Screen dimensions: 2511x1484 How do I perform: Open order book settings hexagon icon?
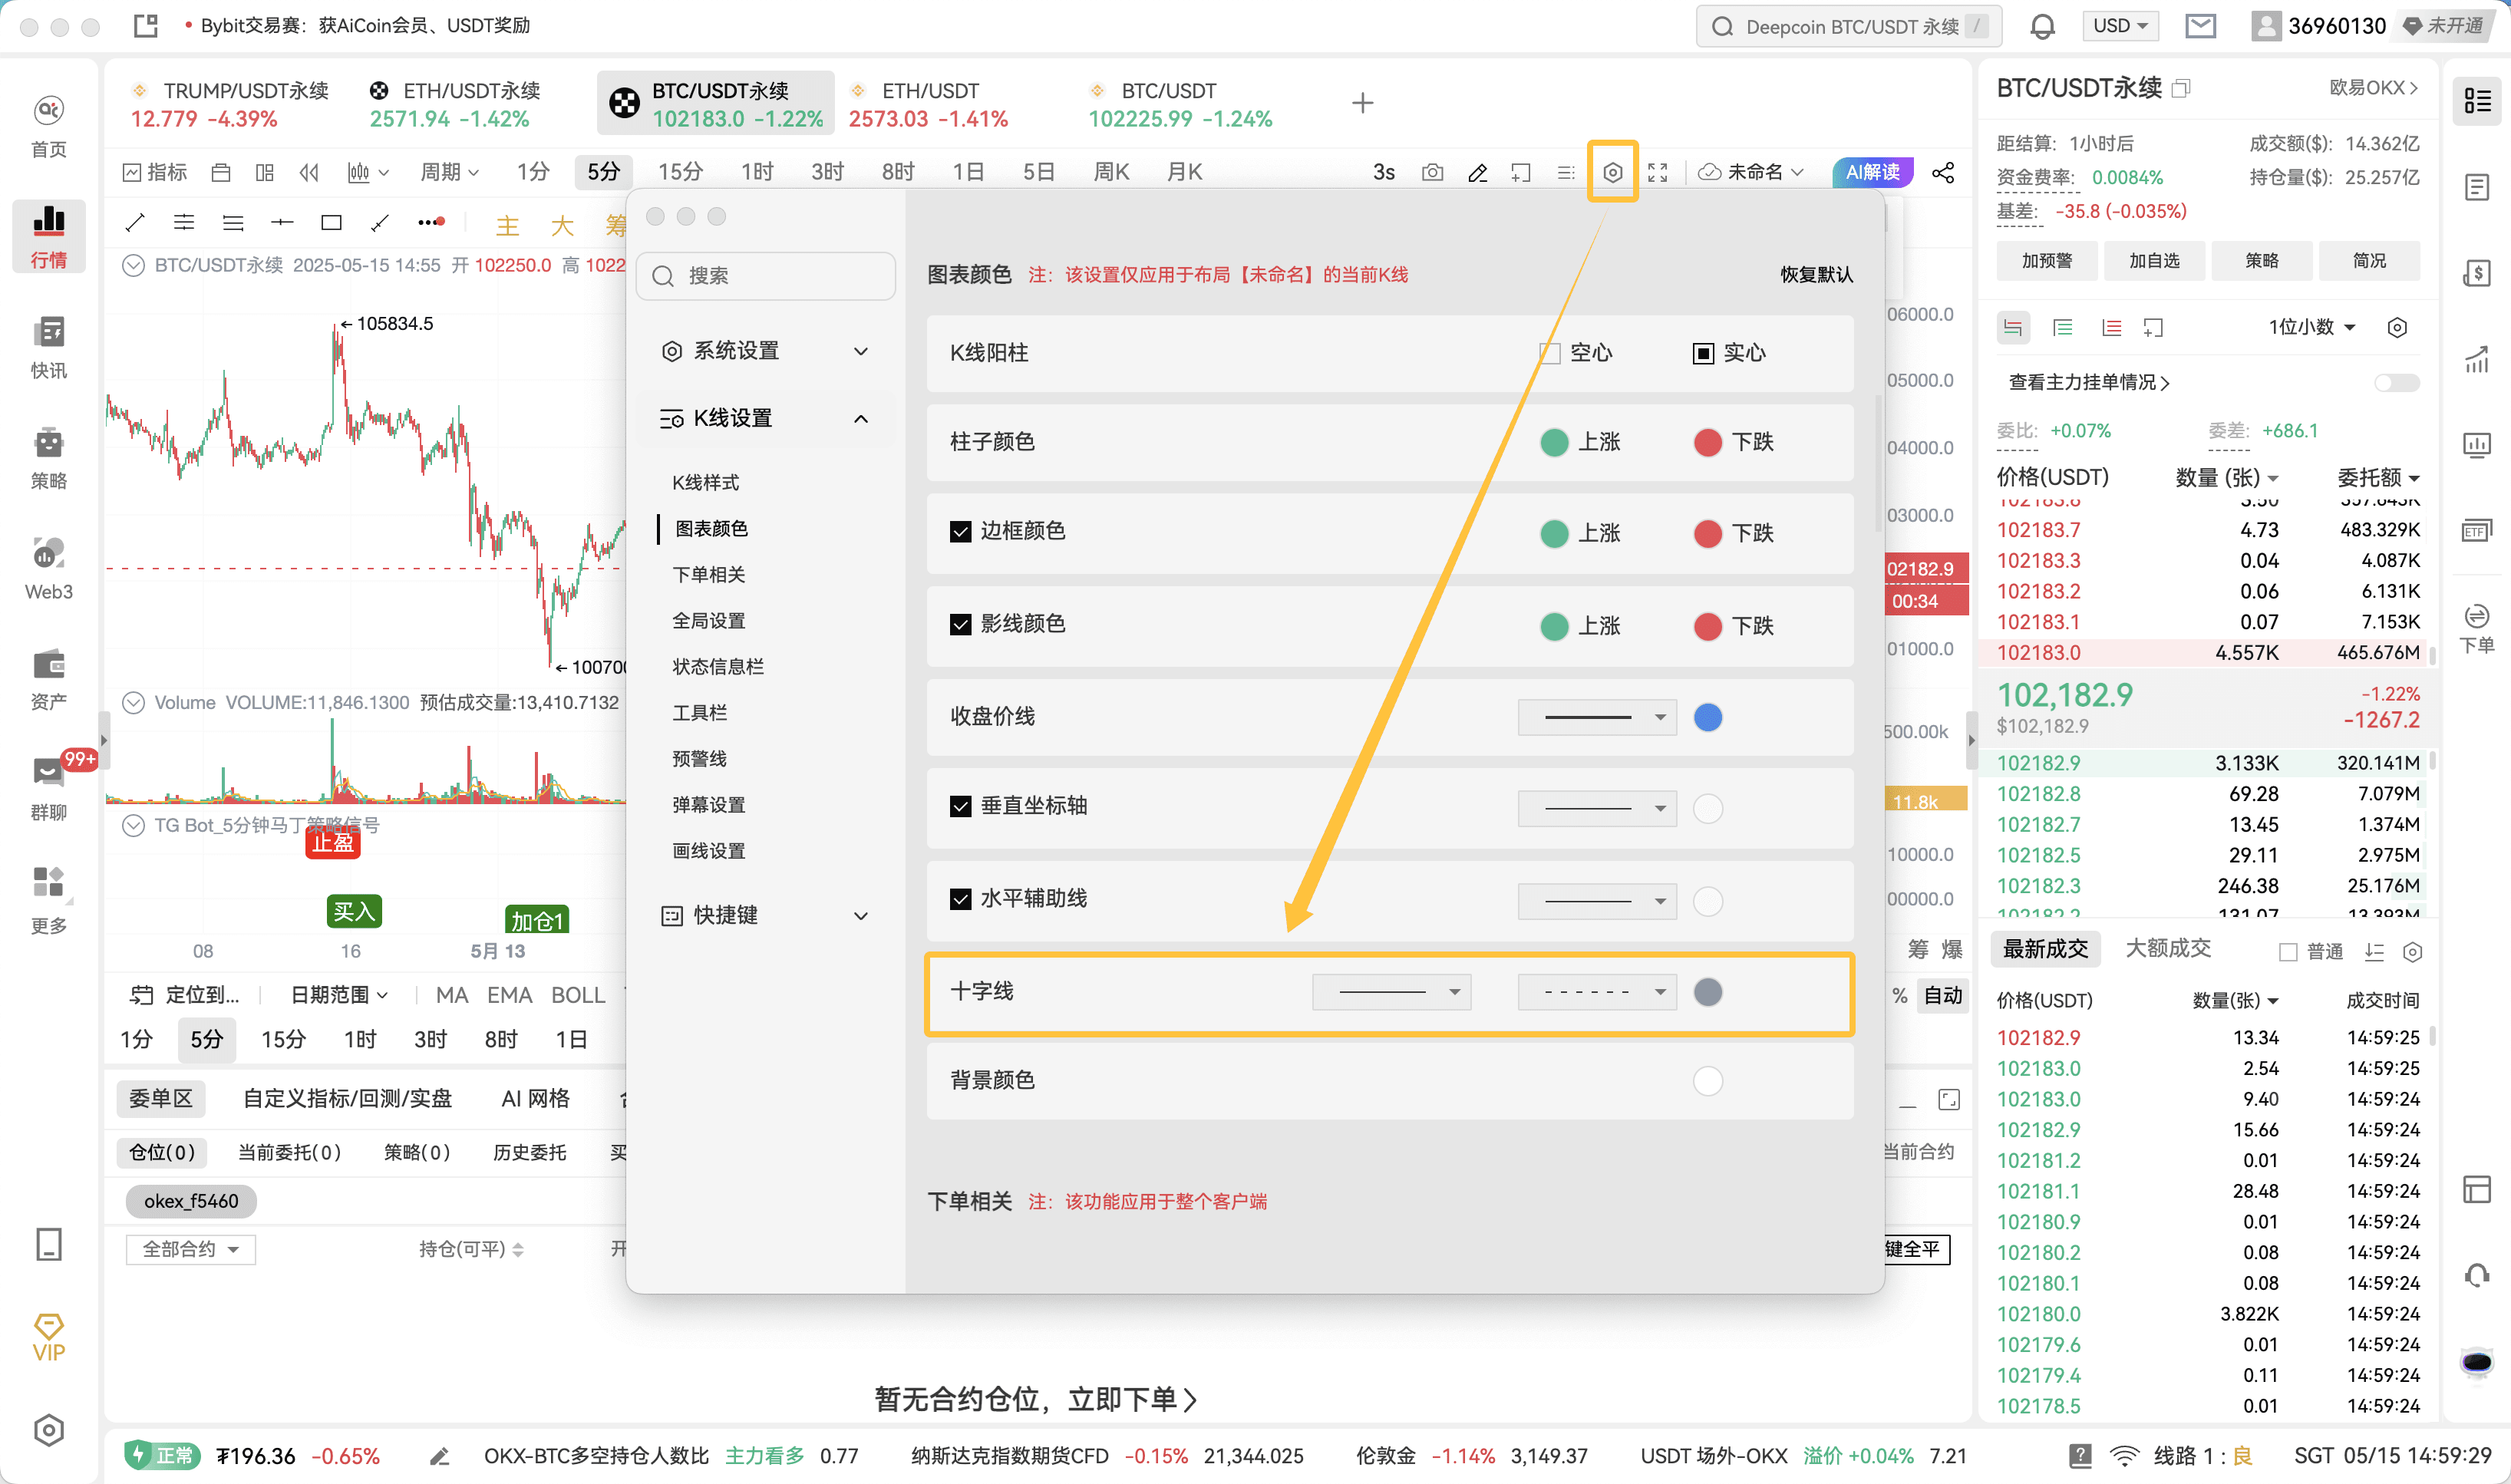coord(2397,328)
